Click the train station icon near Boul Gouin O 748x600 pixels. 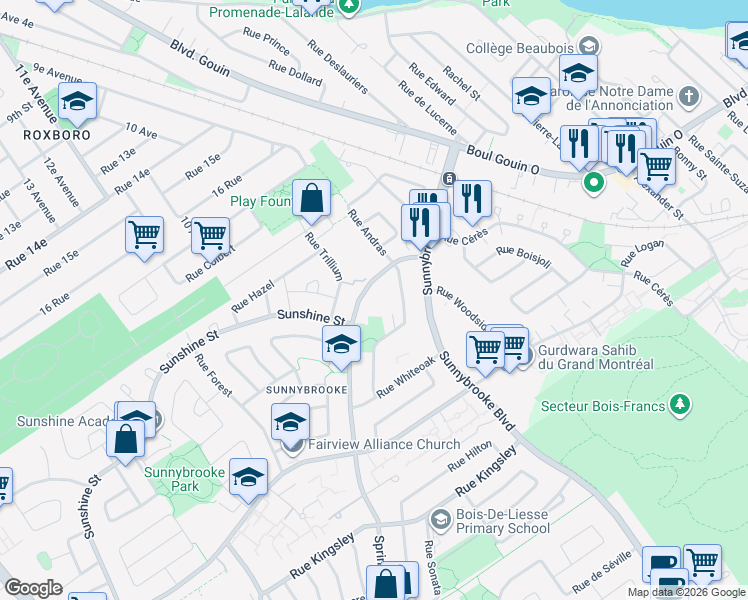[449, 178]
